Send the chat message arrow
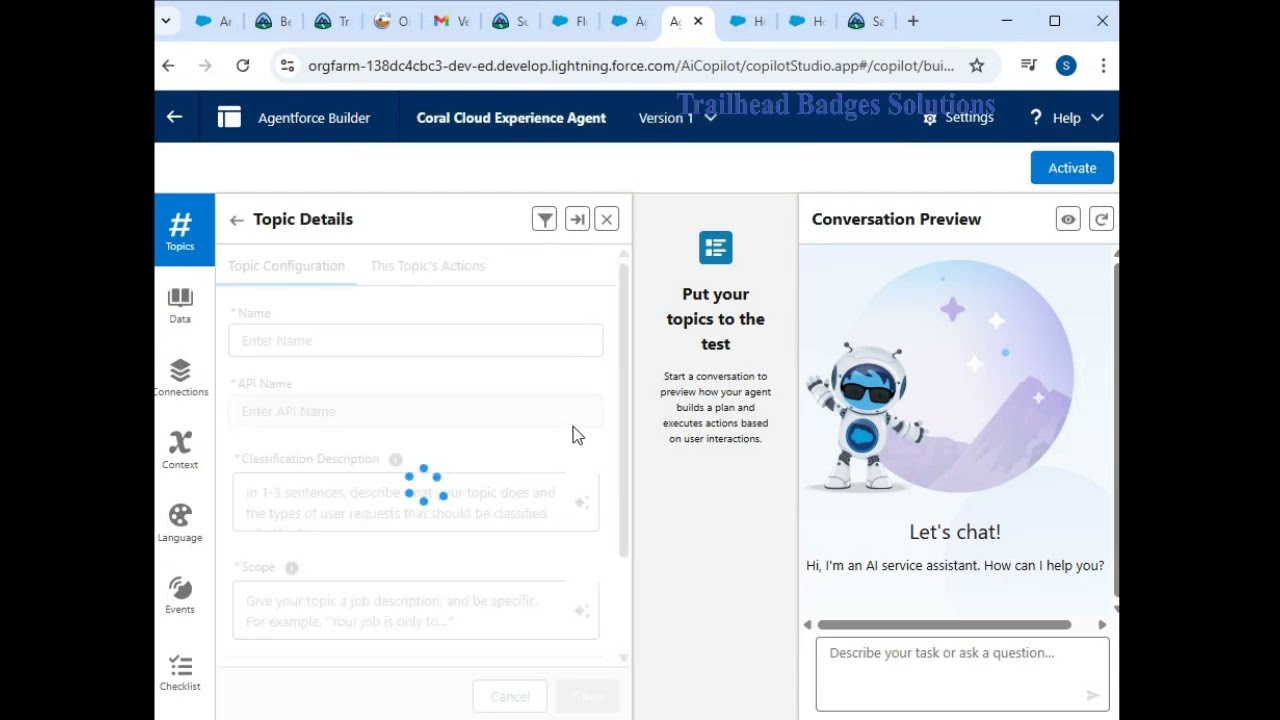The width and height of the screenshot is (1280, 720). point(1093,695)
